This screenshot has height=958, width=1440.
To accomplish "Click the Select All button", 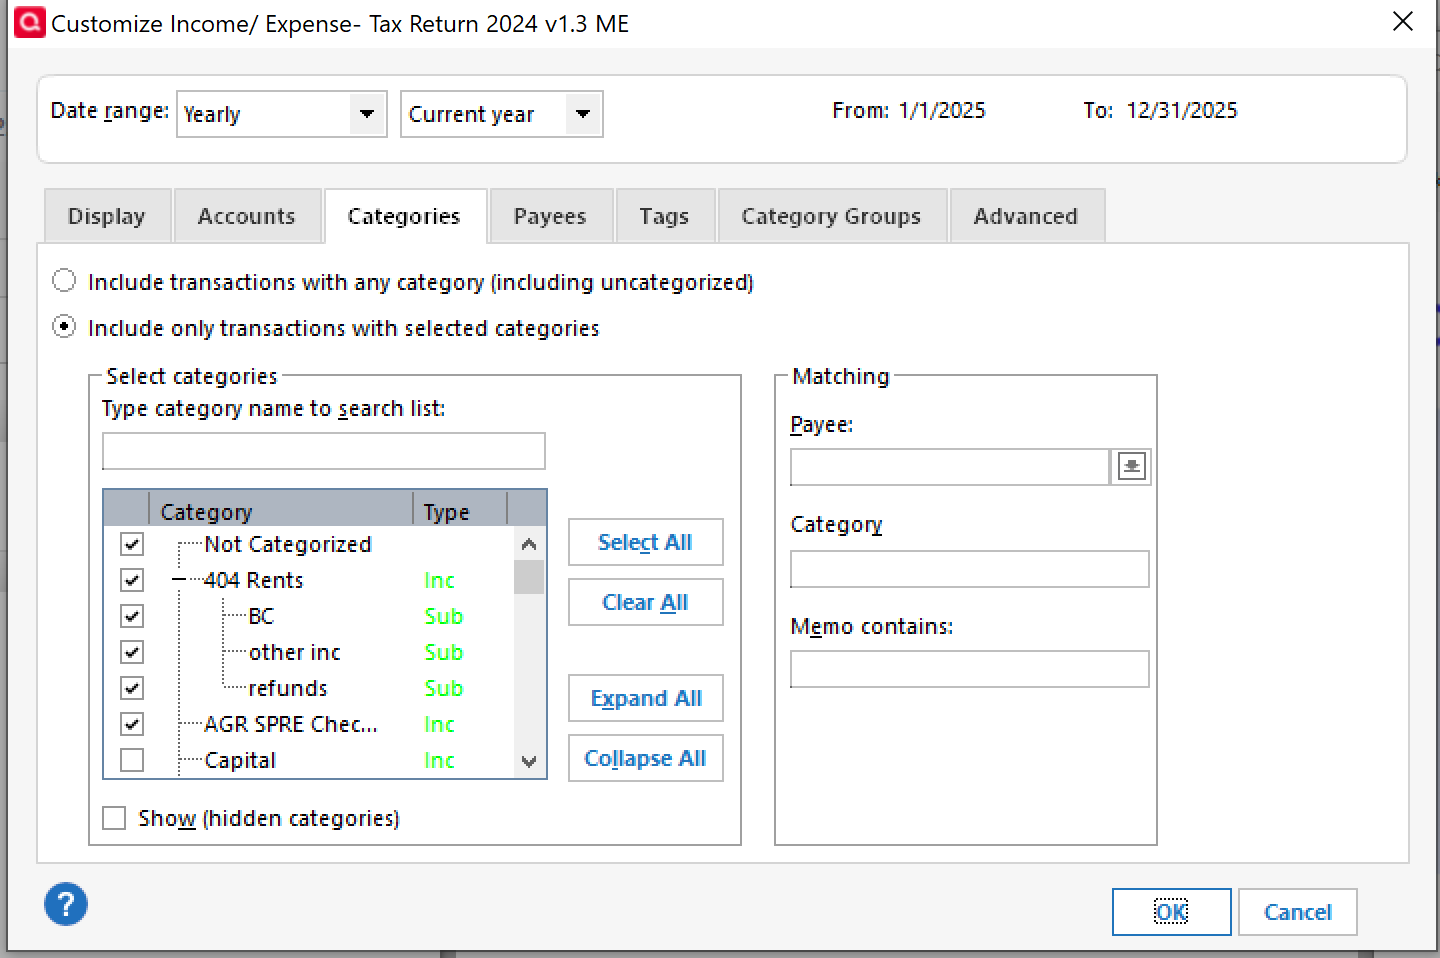I will point(645,542).
